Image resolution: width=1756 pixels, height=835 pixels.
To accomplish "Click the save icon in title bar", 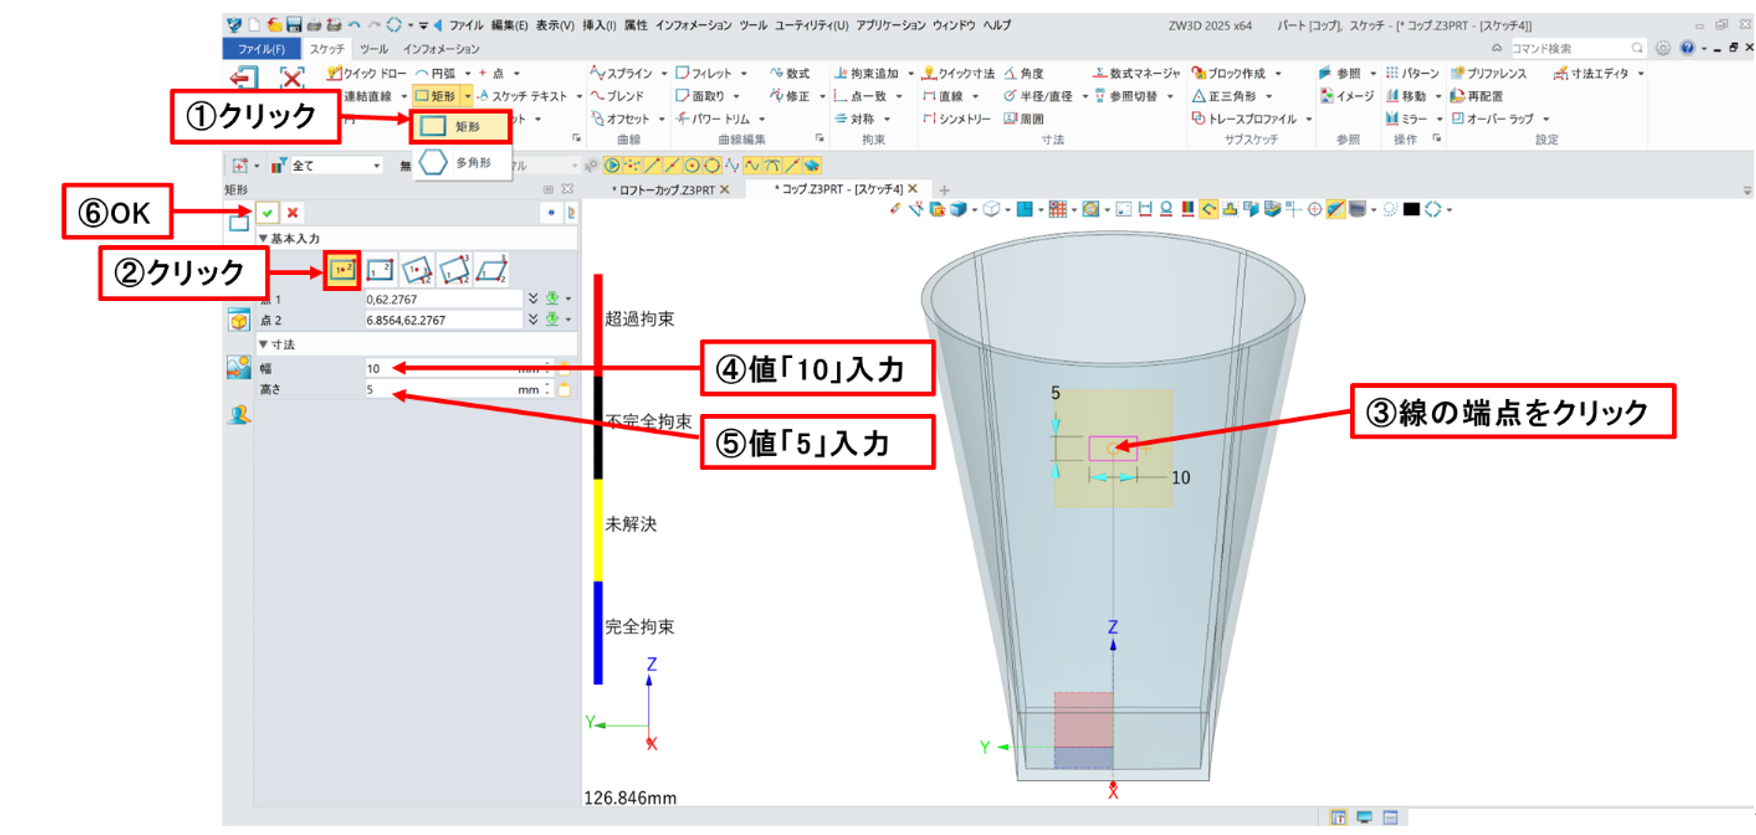I will coord(294,24).
